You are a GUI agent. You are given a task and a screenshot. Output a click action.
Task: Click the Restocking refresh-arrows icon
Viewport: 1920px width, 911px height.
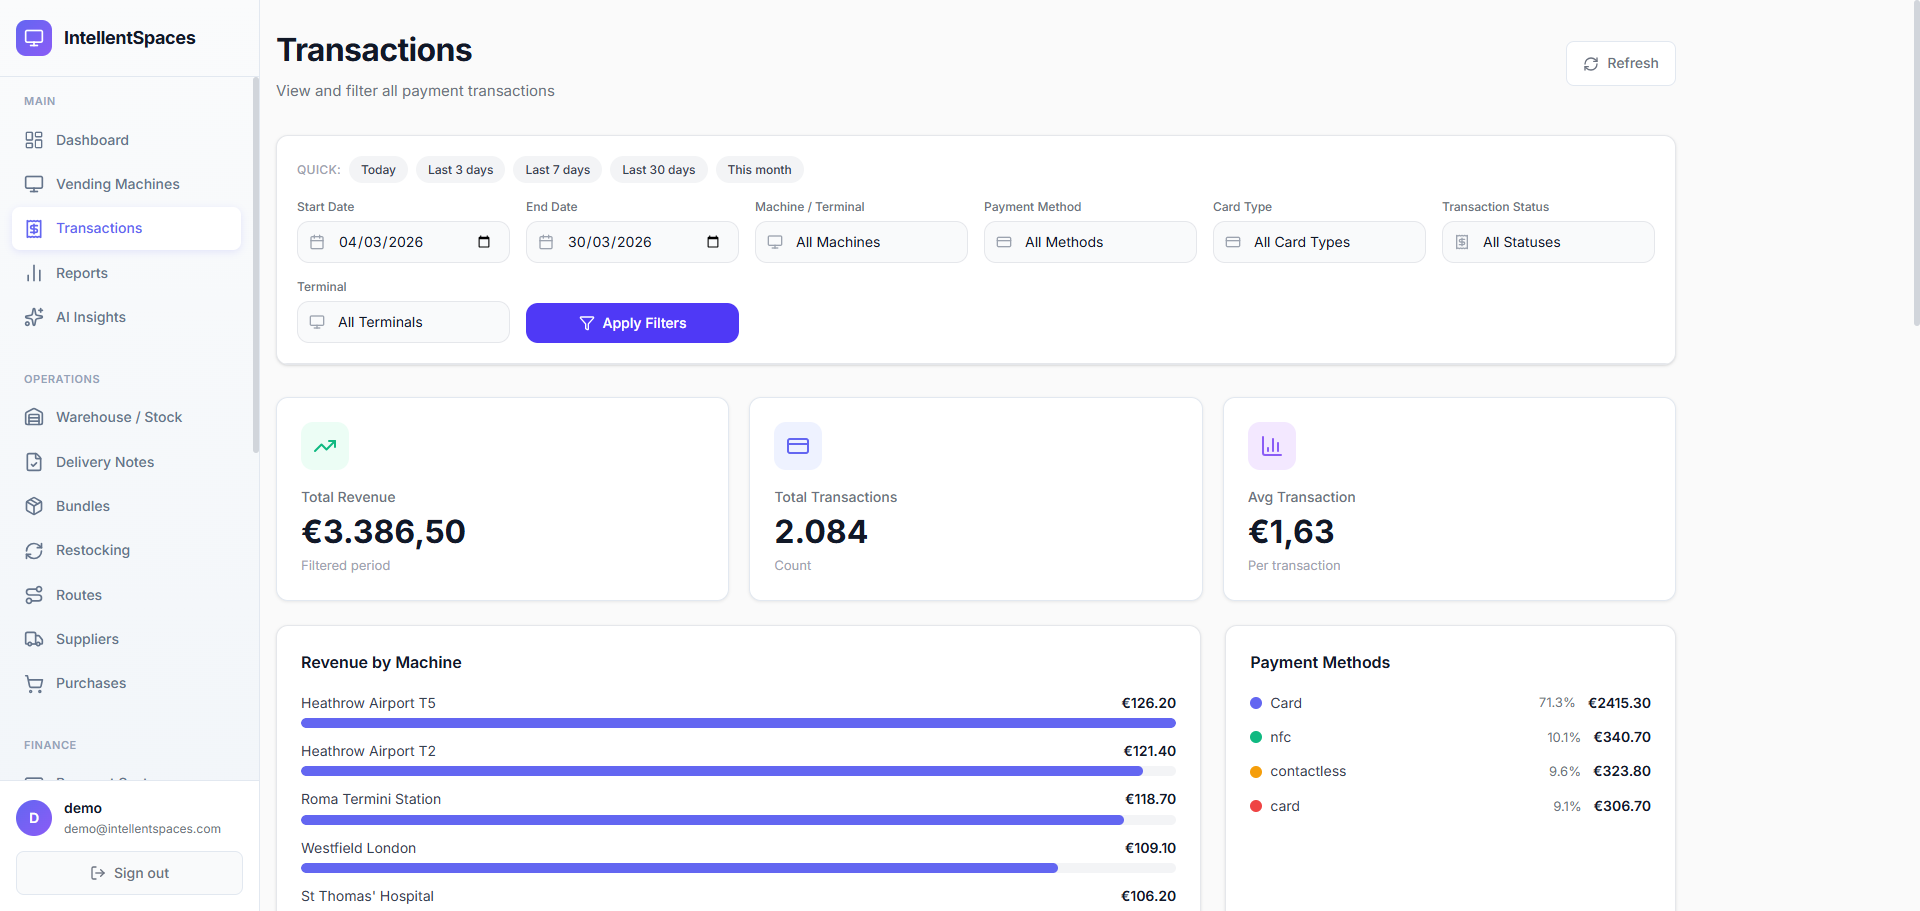point(34,550)
